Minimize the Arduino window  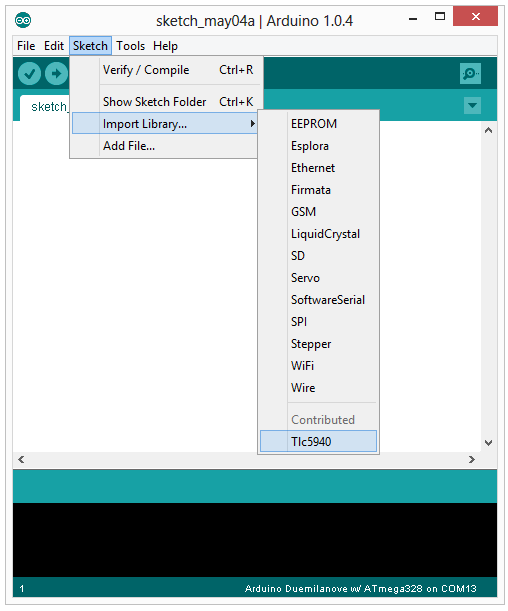point(413,18)
